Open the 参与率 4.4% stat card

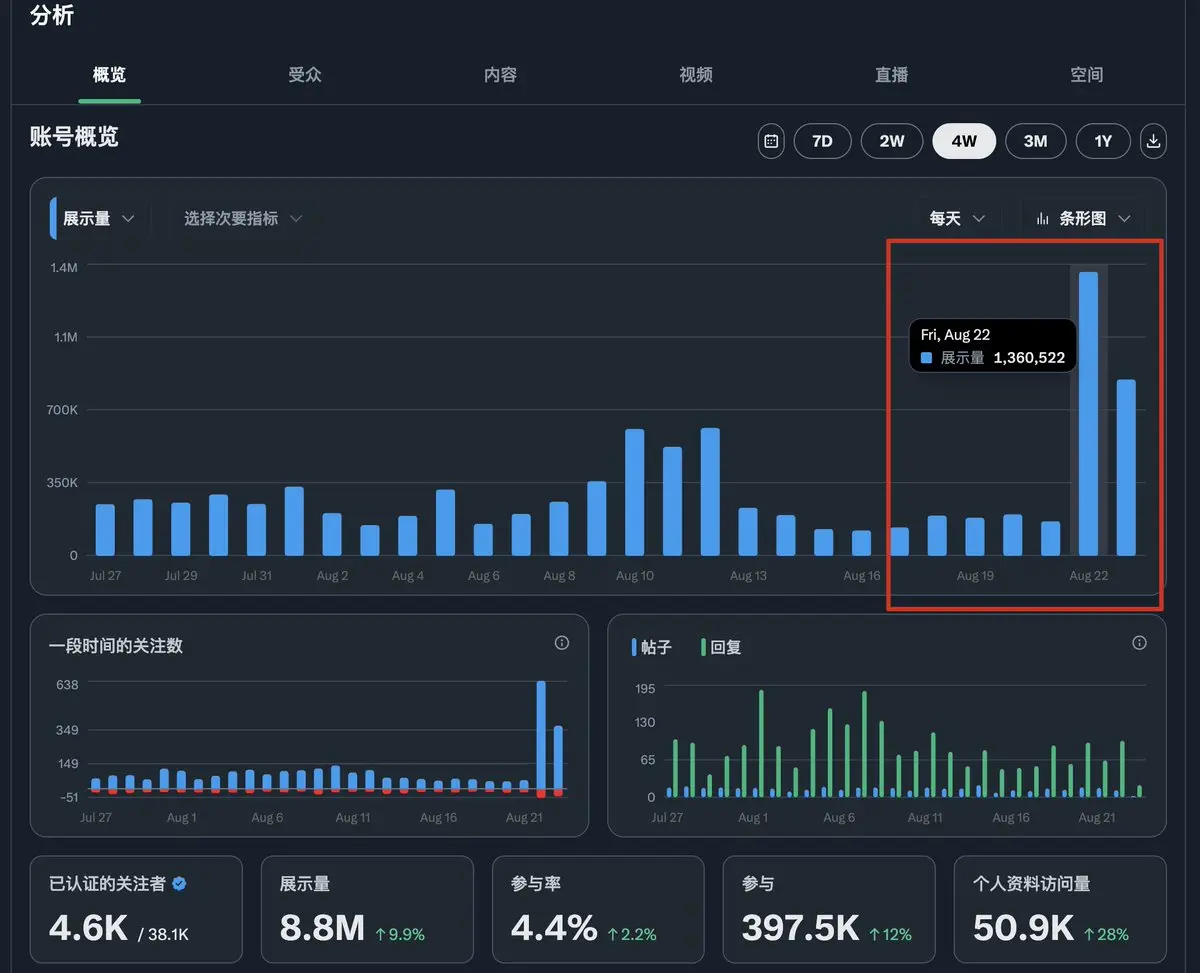598,909
